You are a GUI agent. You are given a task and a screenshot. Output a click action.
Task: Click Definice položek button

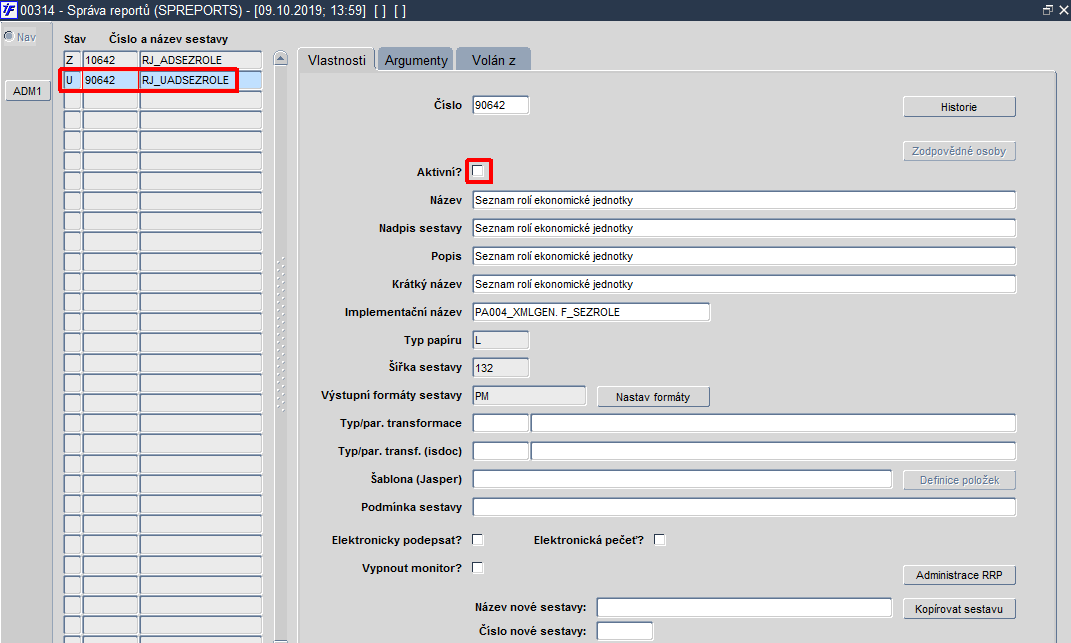click(x=959, y=480)
